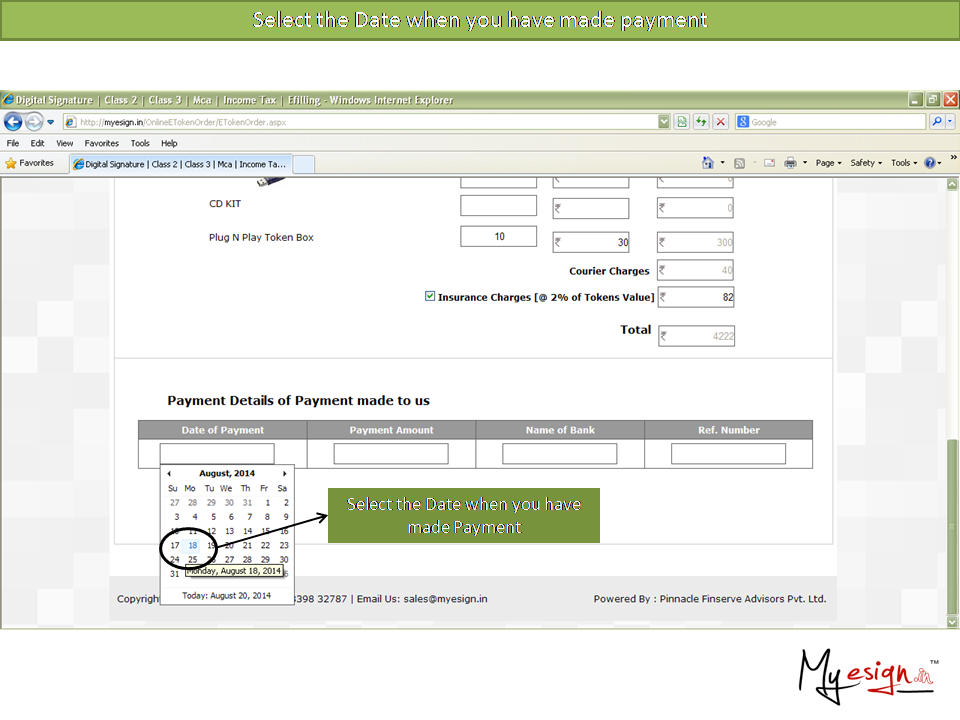Open the address bar history dropdown
Viewport: 960px width, 720px height.
pyautogui.click(x=664, y=122)
